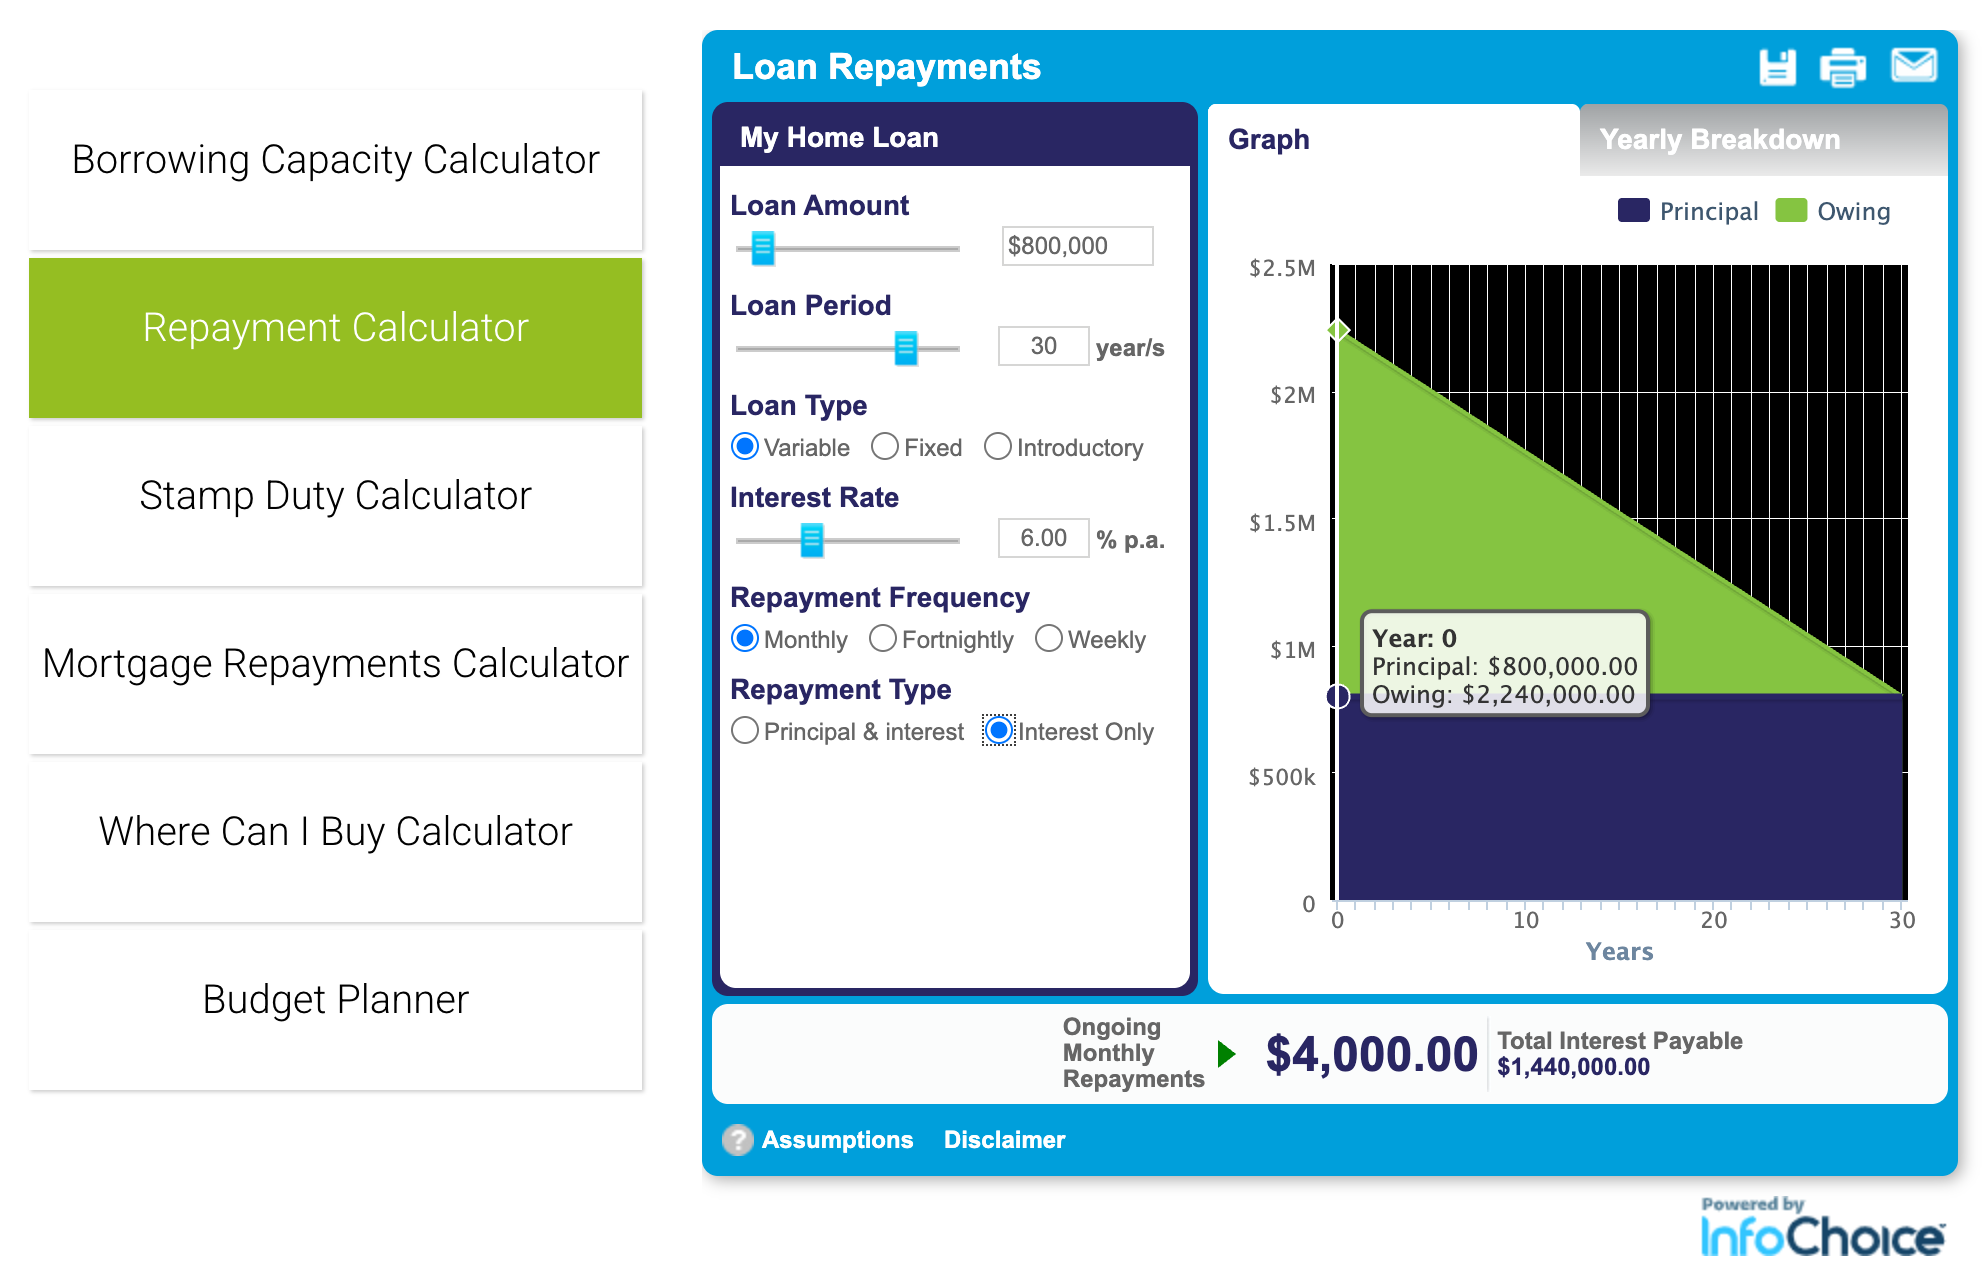This screenshot has height=1282, width=1984.
Task: Select the Introductory loan type
Action: click(x=997, y=446)
